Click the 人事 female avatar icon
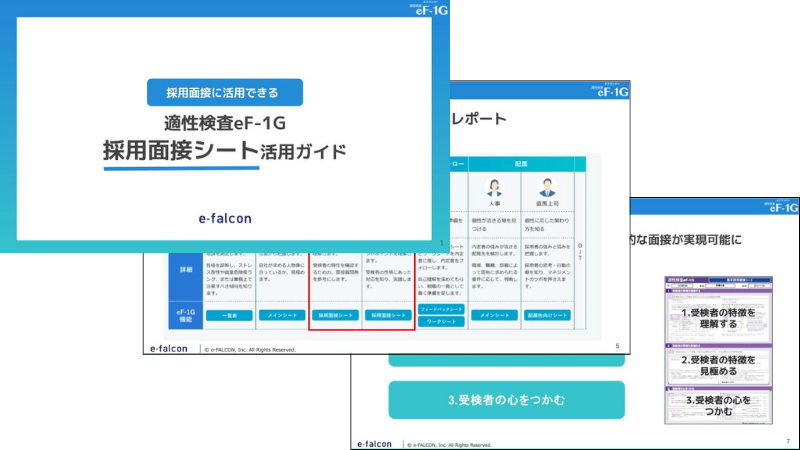 494,187
